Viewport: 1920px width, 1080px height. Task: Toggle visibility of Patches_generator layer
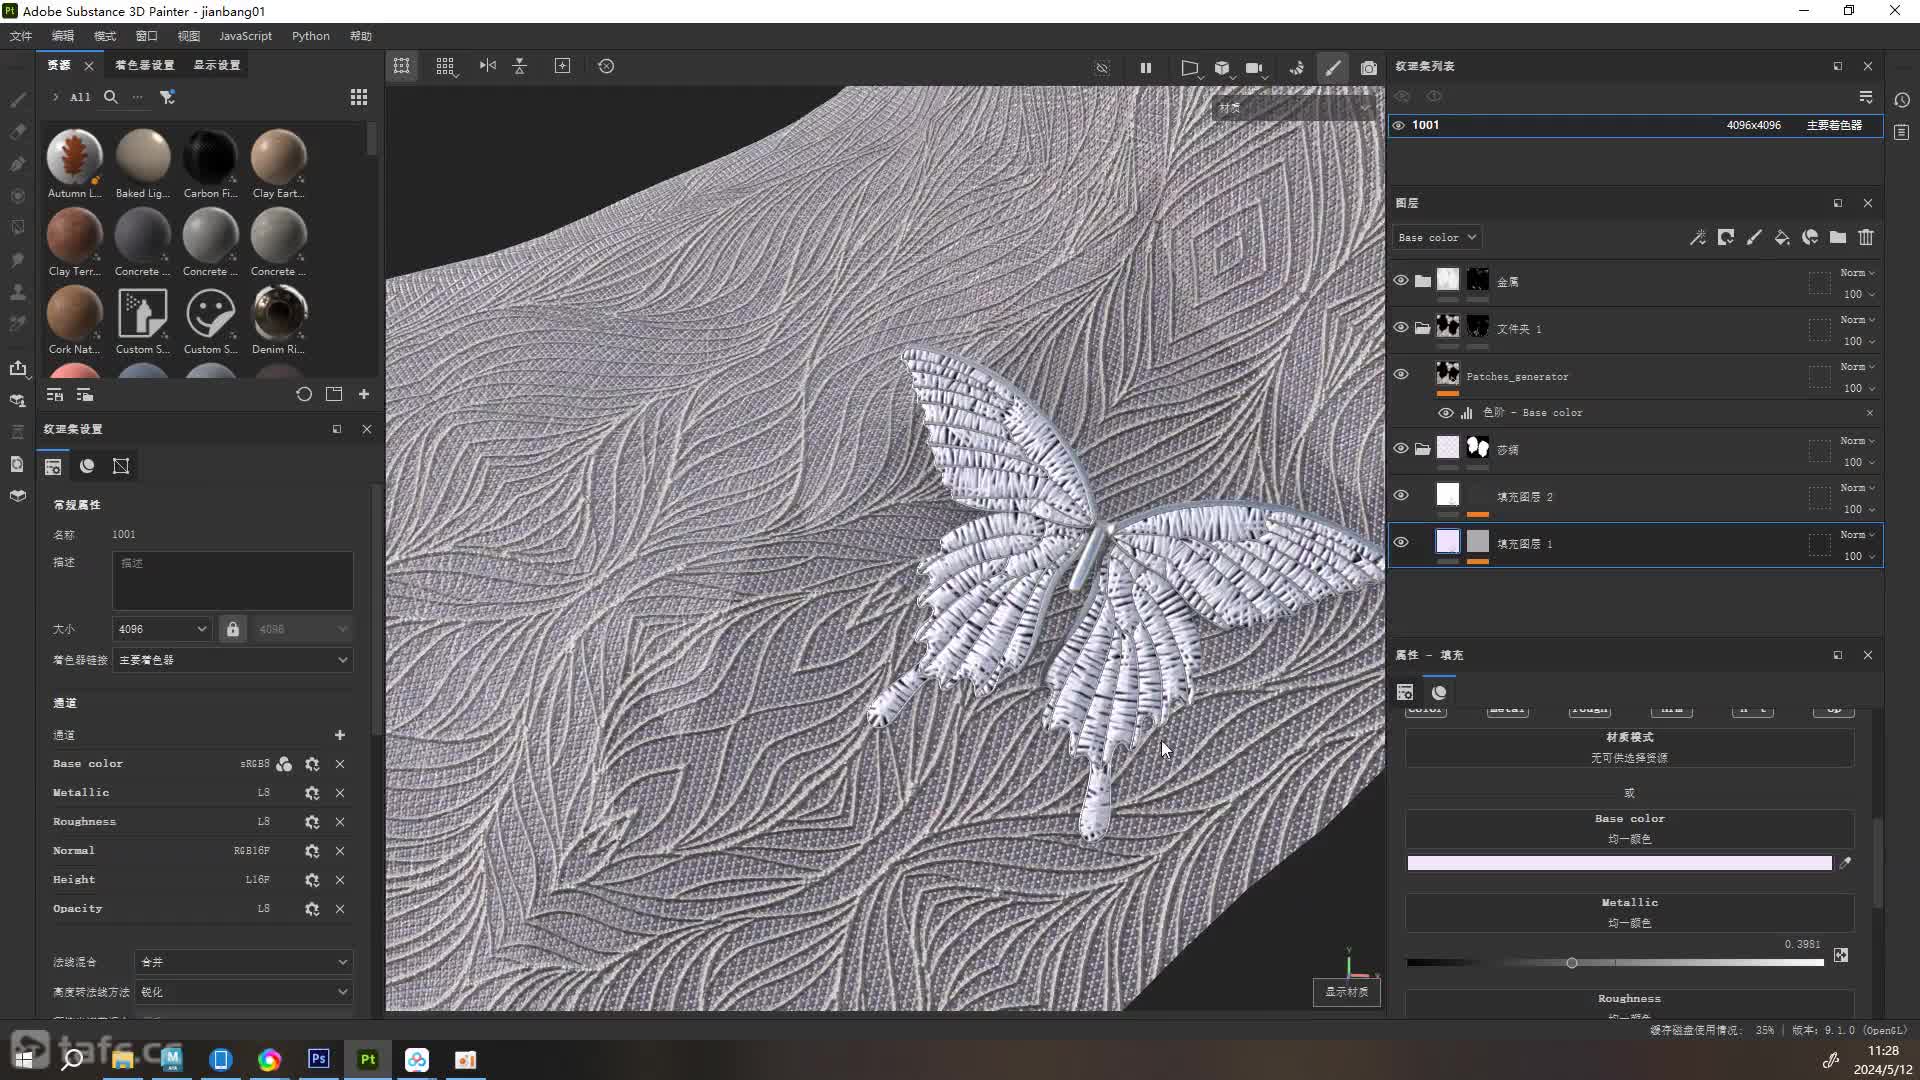click(x=1400, y=375)
